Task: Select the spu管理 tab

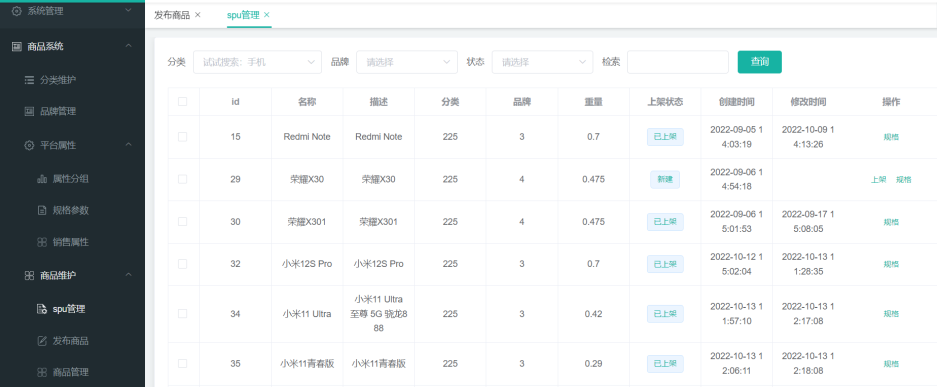Action: (x=243, y=15)
